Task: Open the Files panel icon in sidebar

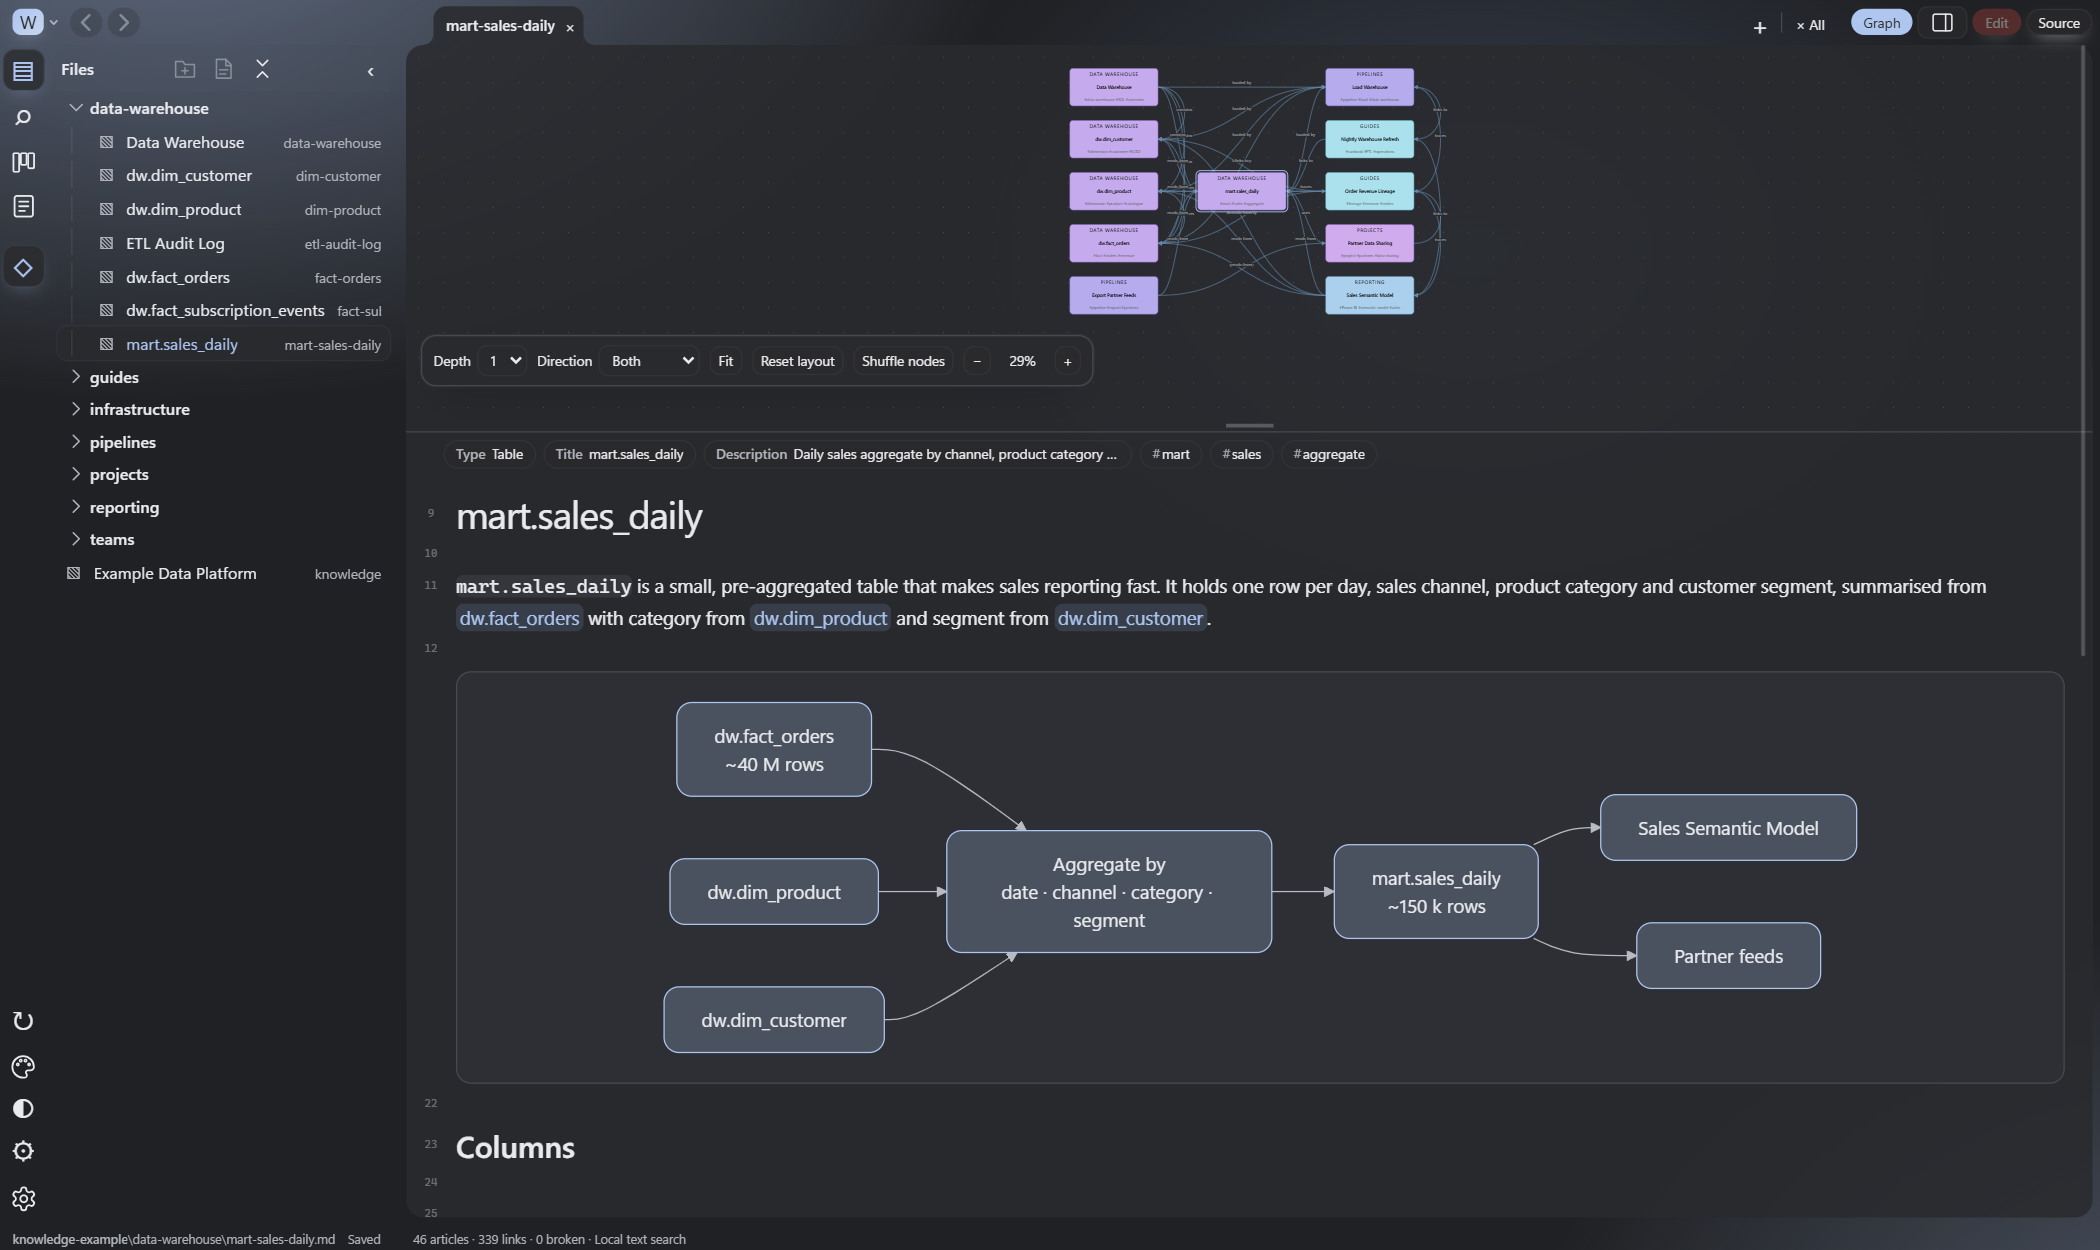Action: point(23,71)
